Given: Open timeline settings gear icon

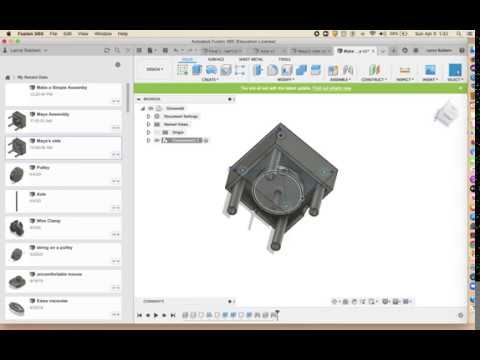Looking at the screenshot, I should (461, 315).
